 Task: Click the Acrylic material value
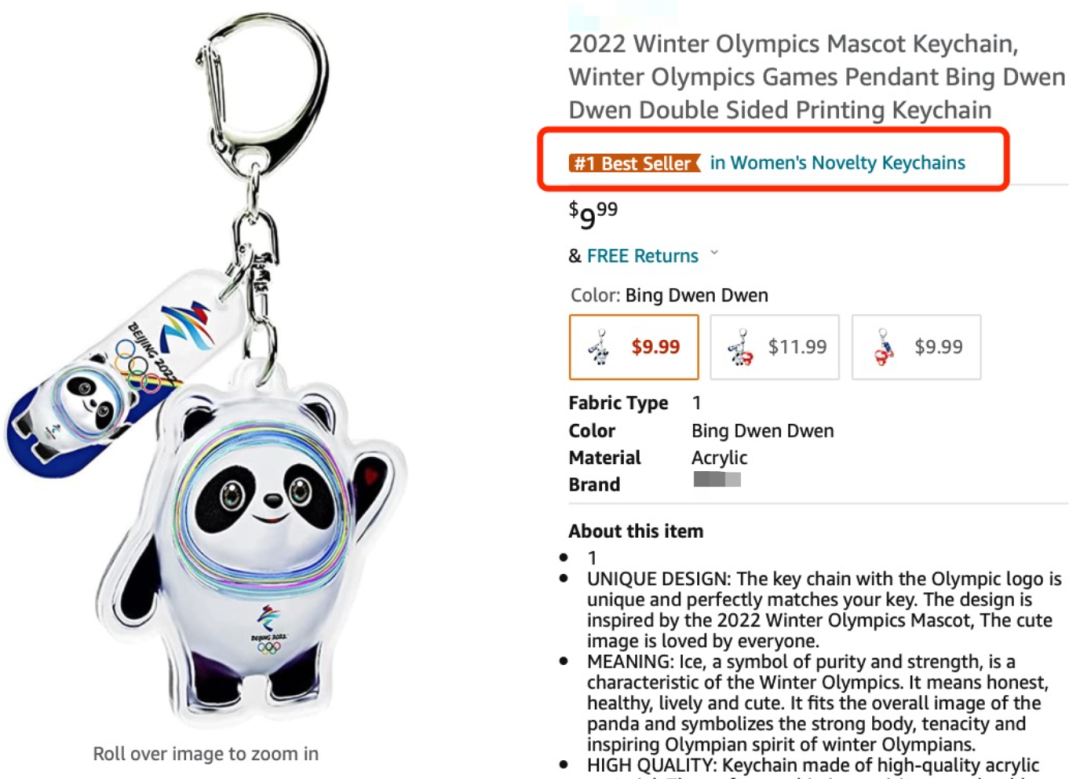[x=719, y=458]
